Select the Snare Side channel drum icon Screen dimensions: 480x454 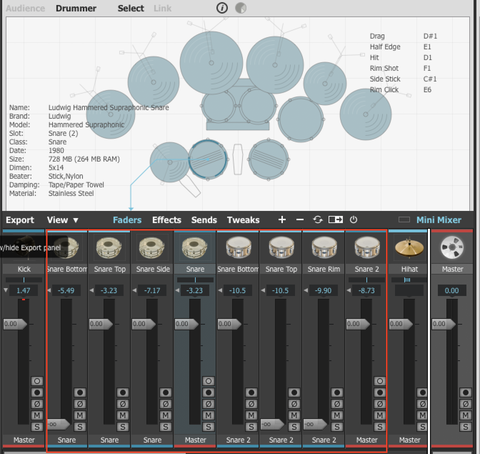point(152,248)
